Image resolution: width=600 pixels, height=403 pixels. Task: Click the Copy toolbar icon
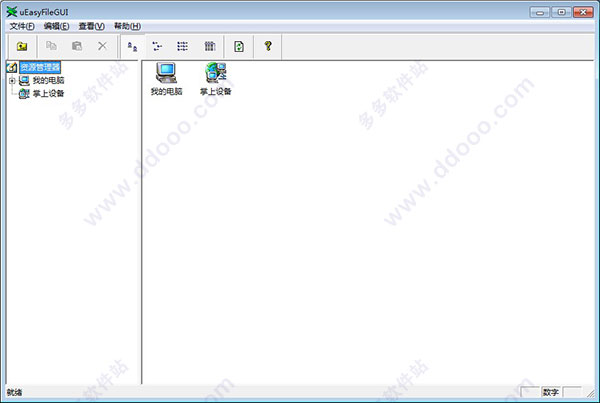[x=51, y=46]
